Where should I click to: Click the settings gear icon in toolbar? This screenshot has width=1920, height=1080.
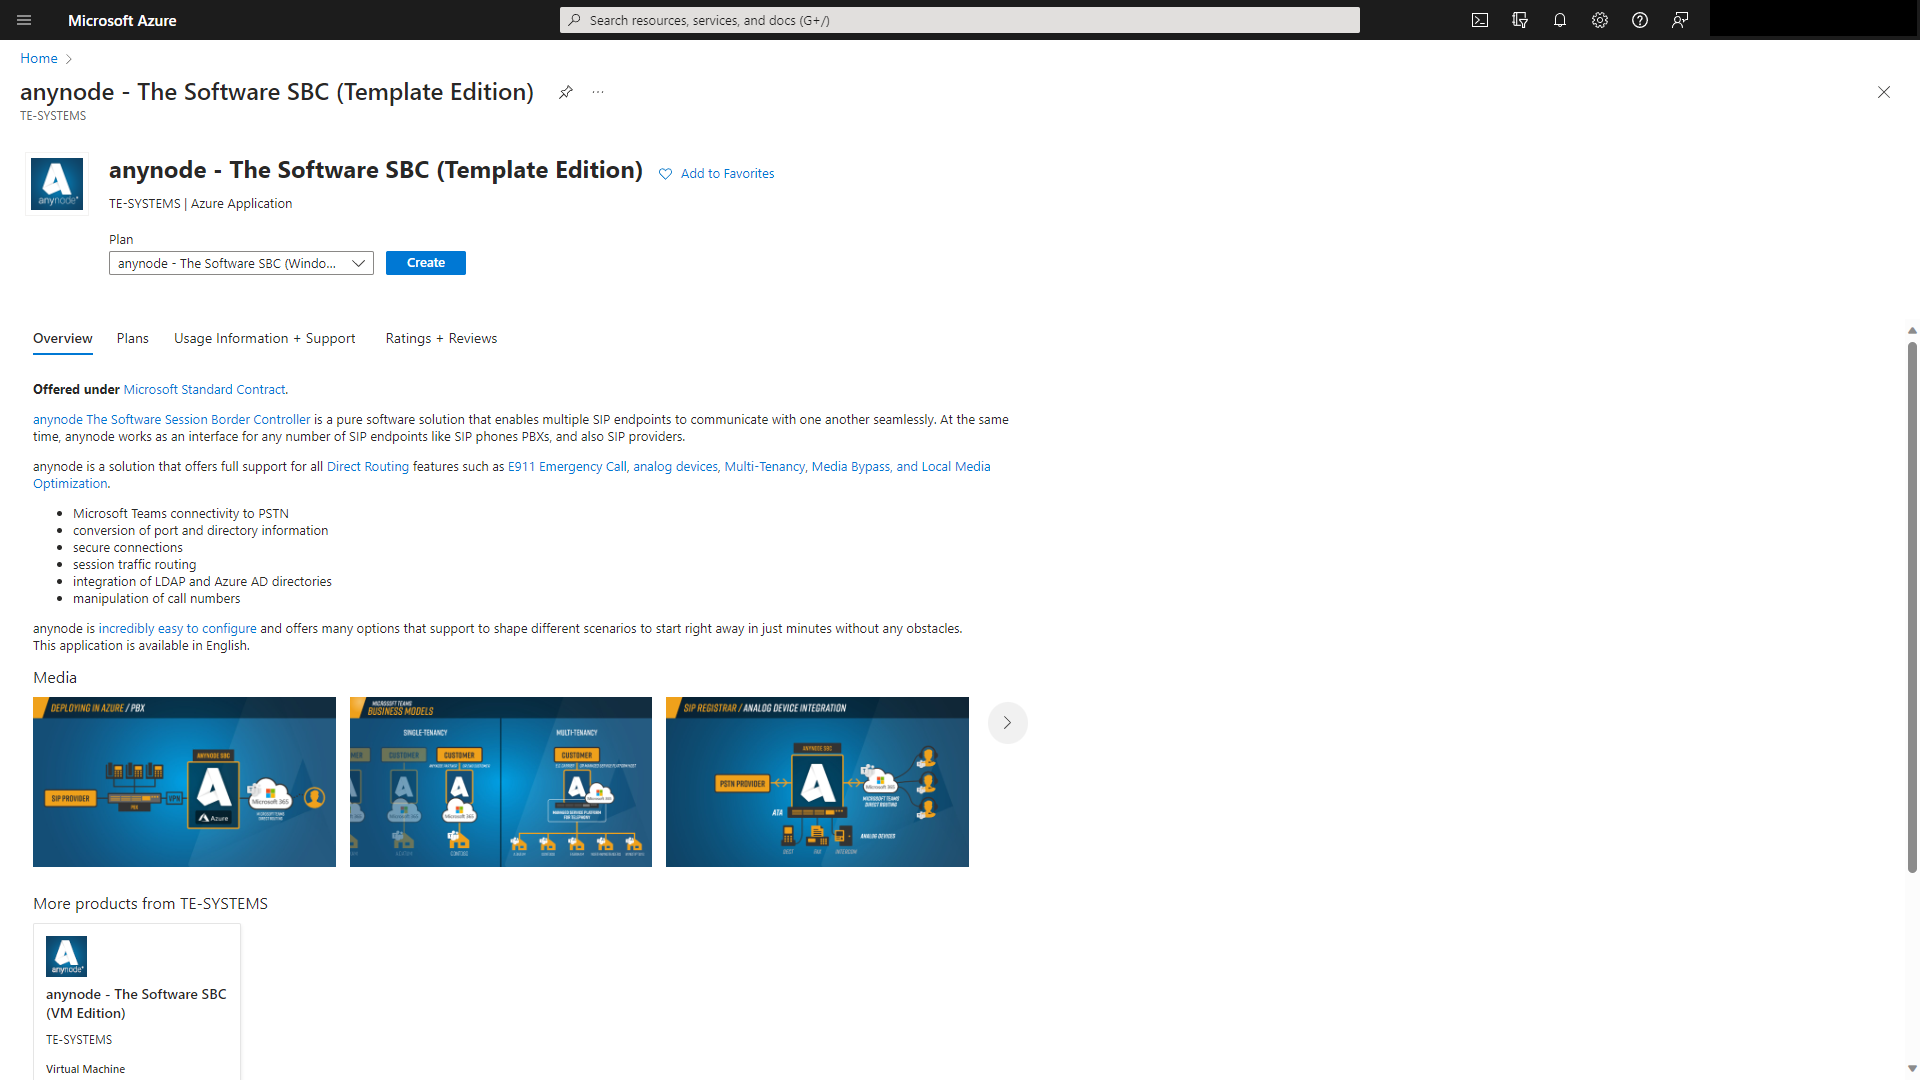pyautogui.click(x=1598, y=20)
